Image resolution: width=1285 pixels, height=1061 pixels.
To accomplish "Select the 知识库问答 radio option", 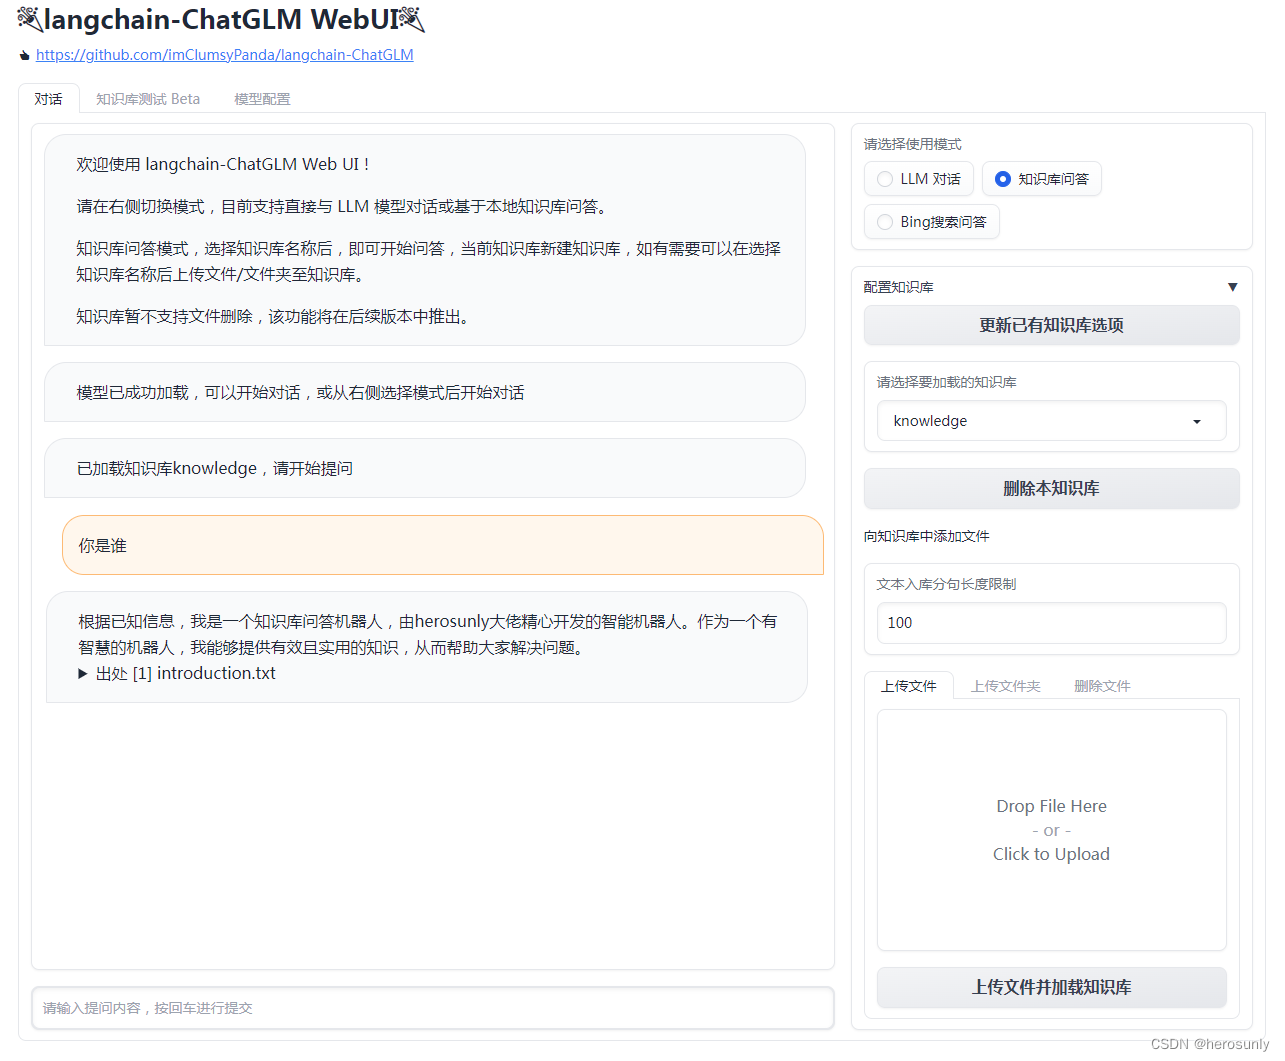I will coord(1041,179).
